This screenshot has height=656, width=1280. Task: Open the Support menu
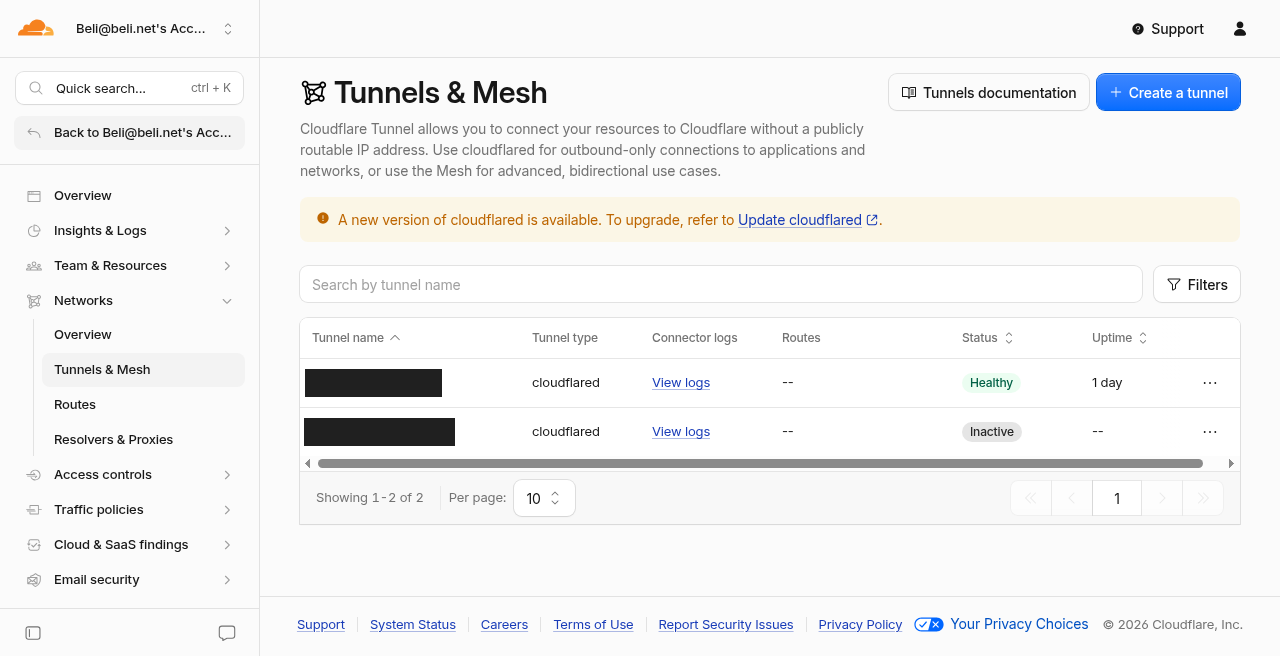coord(1167,29)
